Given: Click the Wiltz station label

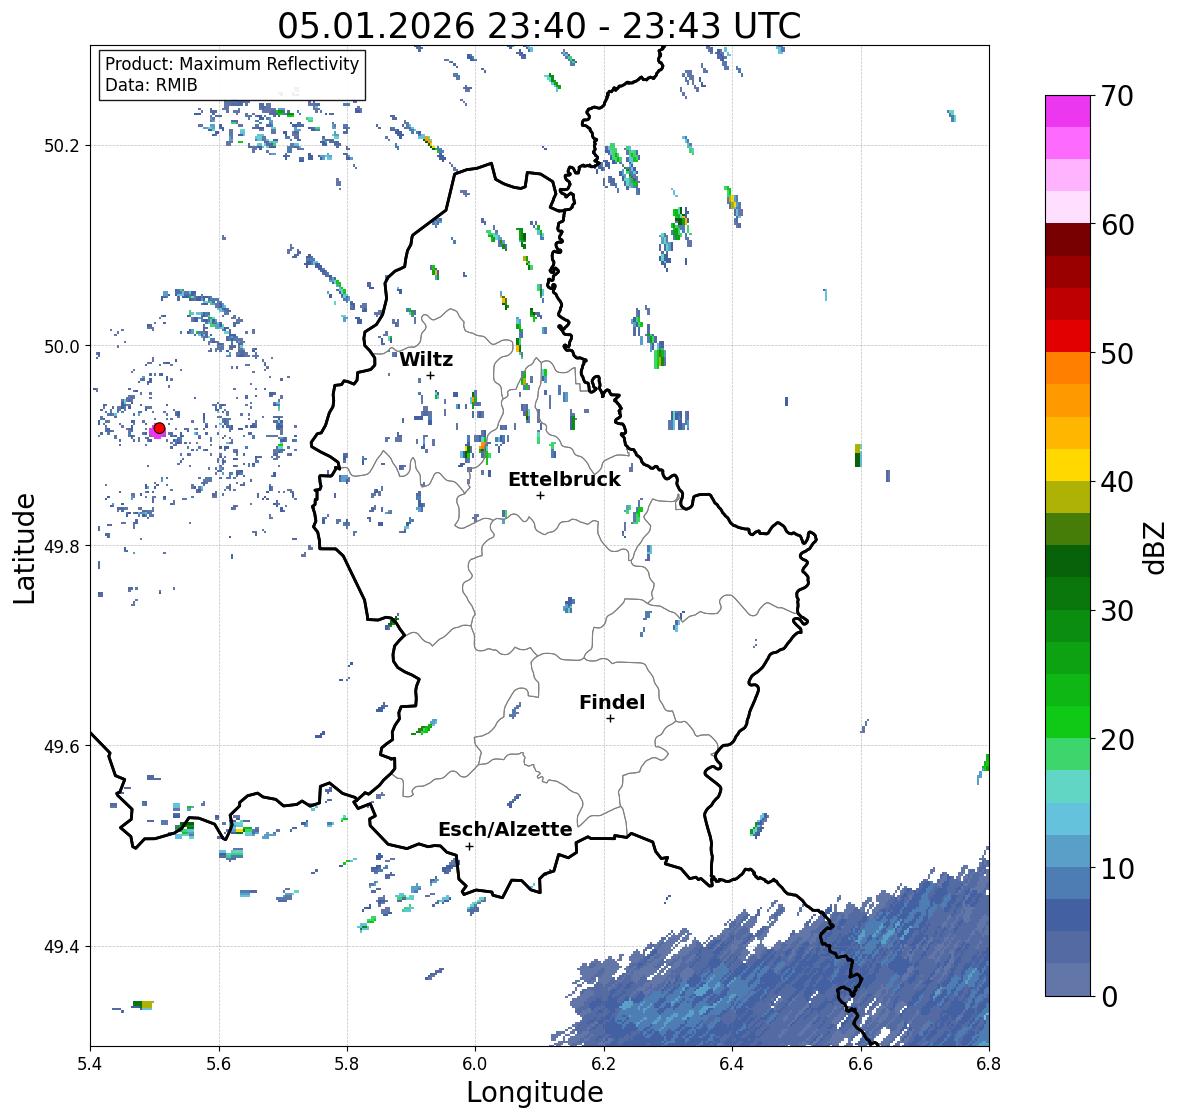Looking at the screenshot, I should click(x=426, y=359).
